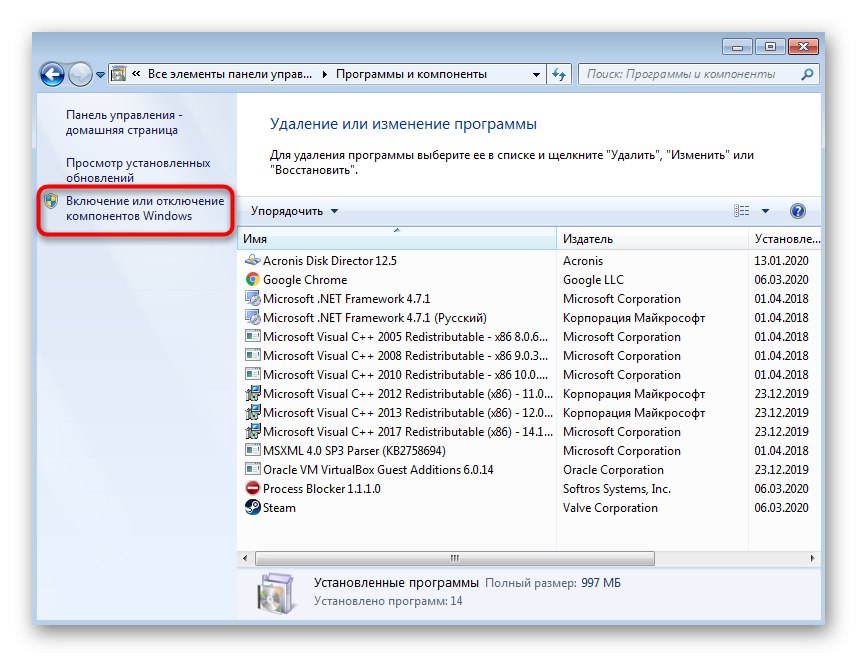This screenshot has width=857, height=657.
Task: Click the red Process Blocker icon
Action: [x=253, y=488]
